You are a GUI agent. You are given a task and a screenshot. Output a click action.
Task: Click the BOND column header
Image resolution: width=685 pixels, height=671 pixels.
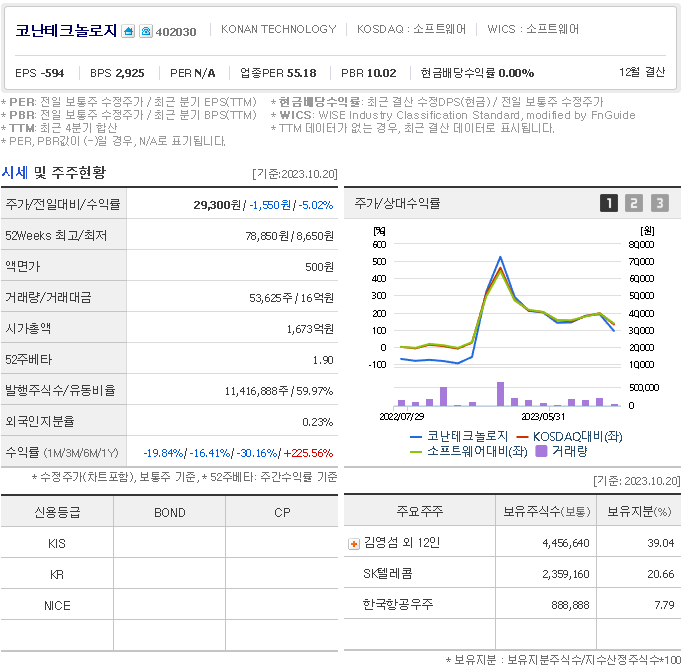pos(170,512)
